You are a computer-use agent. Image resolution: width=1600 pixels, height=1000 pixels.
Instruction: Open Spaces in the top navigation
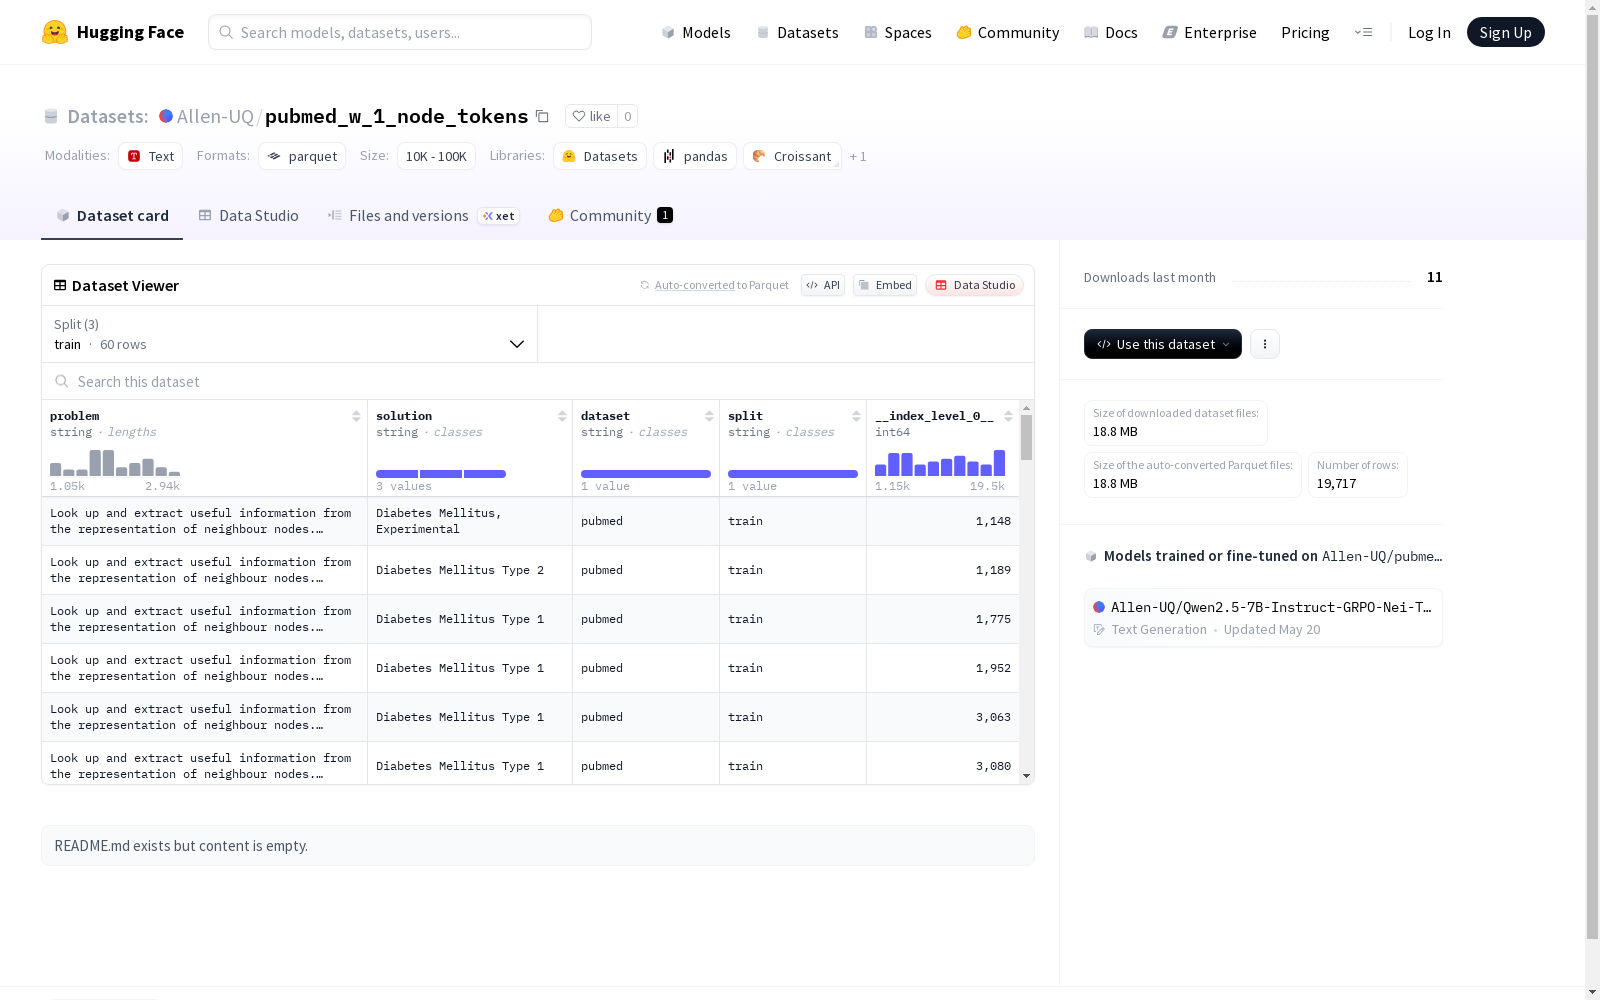pyautogui.click(x=898, y=32)
